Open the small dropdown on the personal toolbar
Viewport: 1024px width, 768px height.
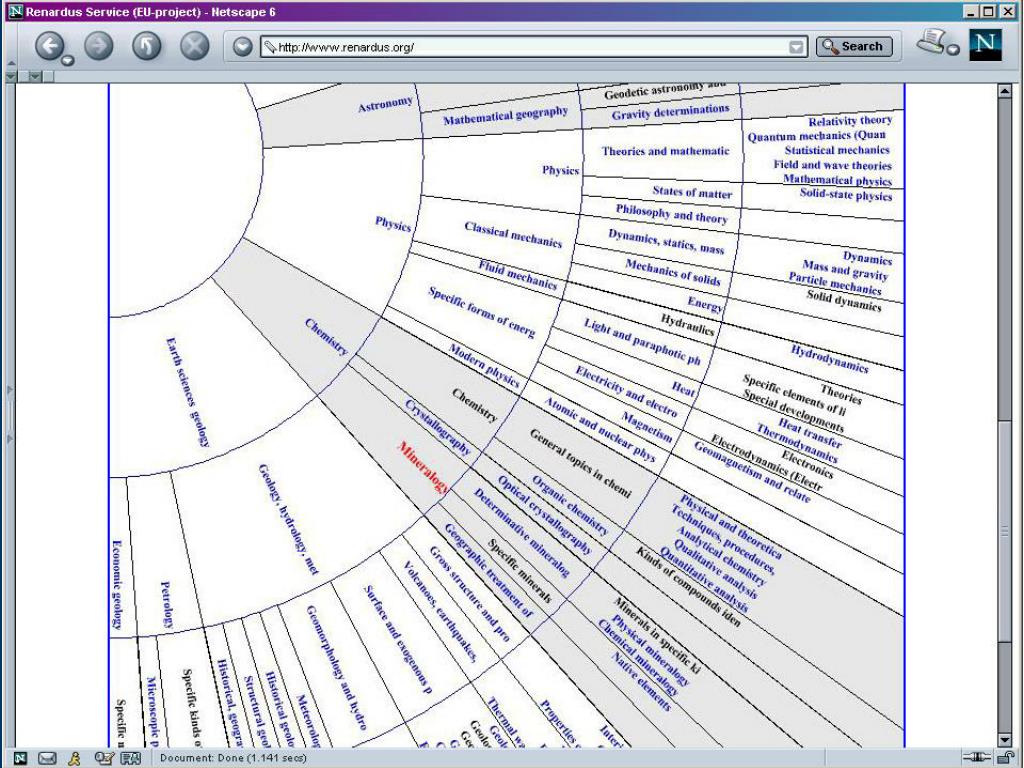(x=35, y=76)
